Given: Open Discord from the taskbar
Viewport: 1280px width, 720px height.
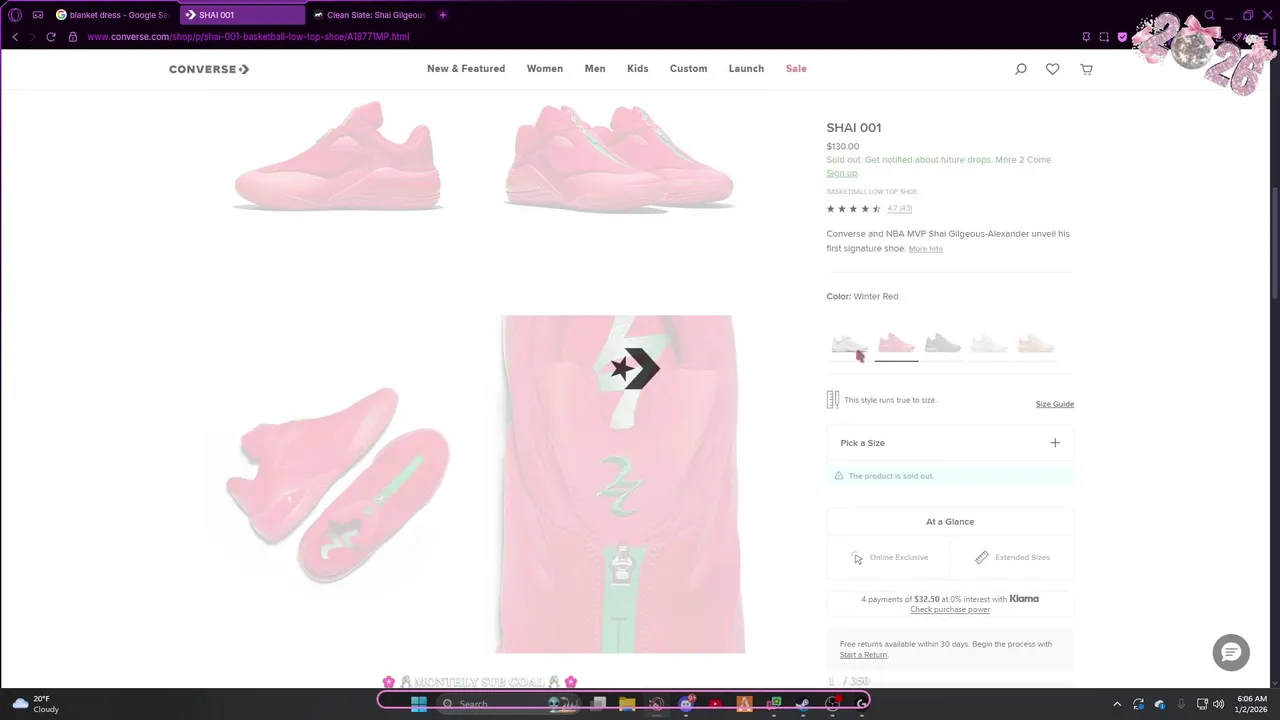Looking at the screenshot, I should pyautogui.click(x=686, y=703).
